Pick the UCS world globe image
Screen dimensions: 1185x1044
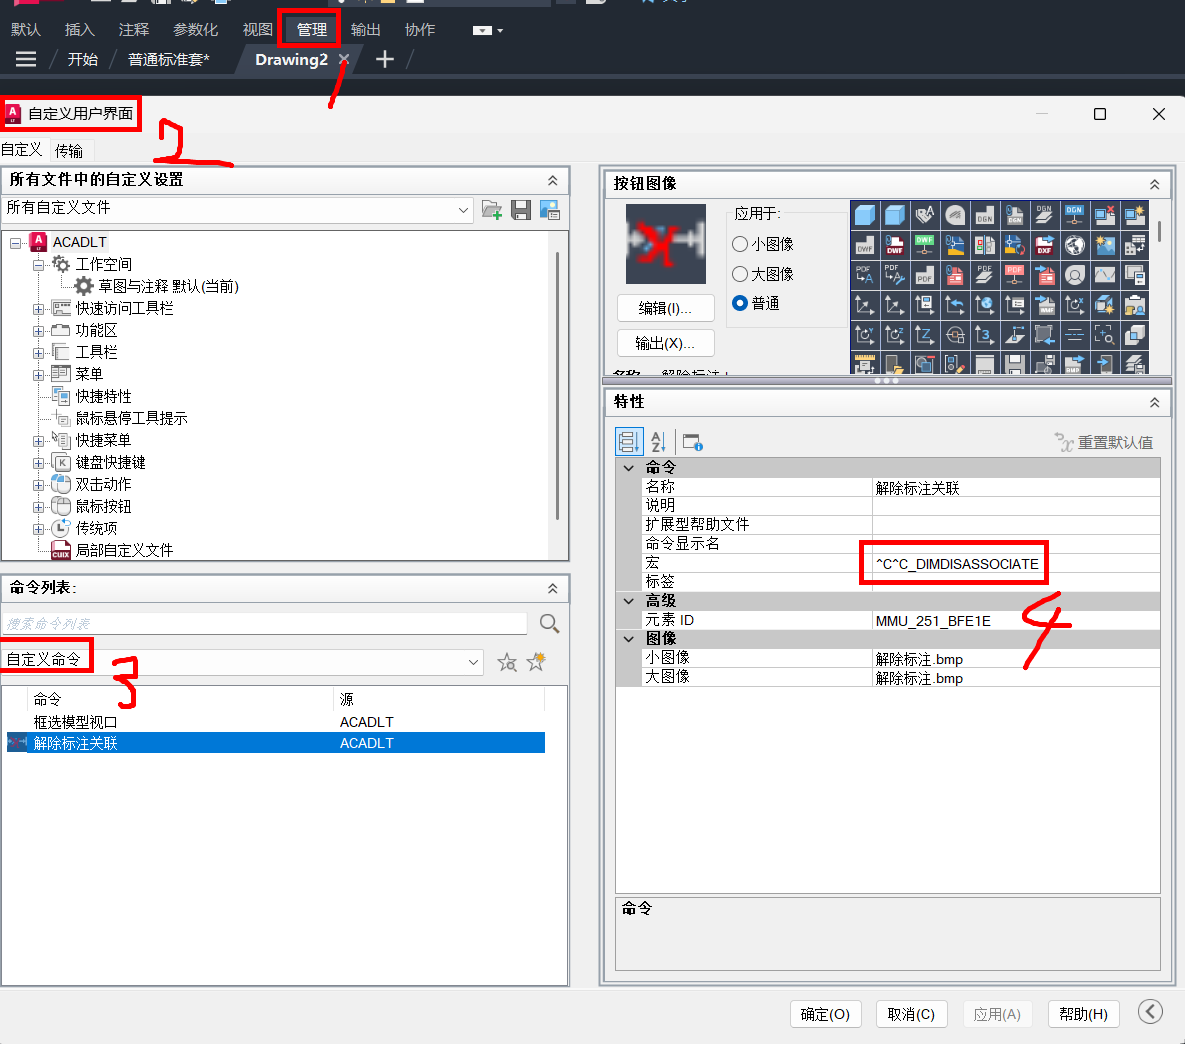tap(985, 305)
